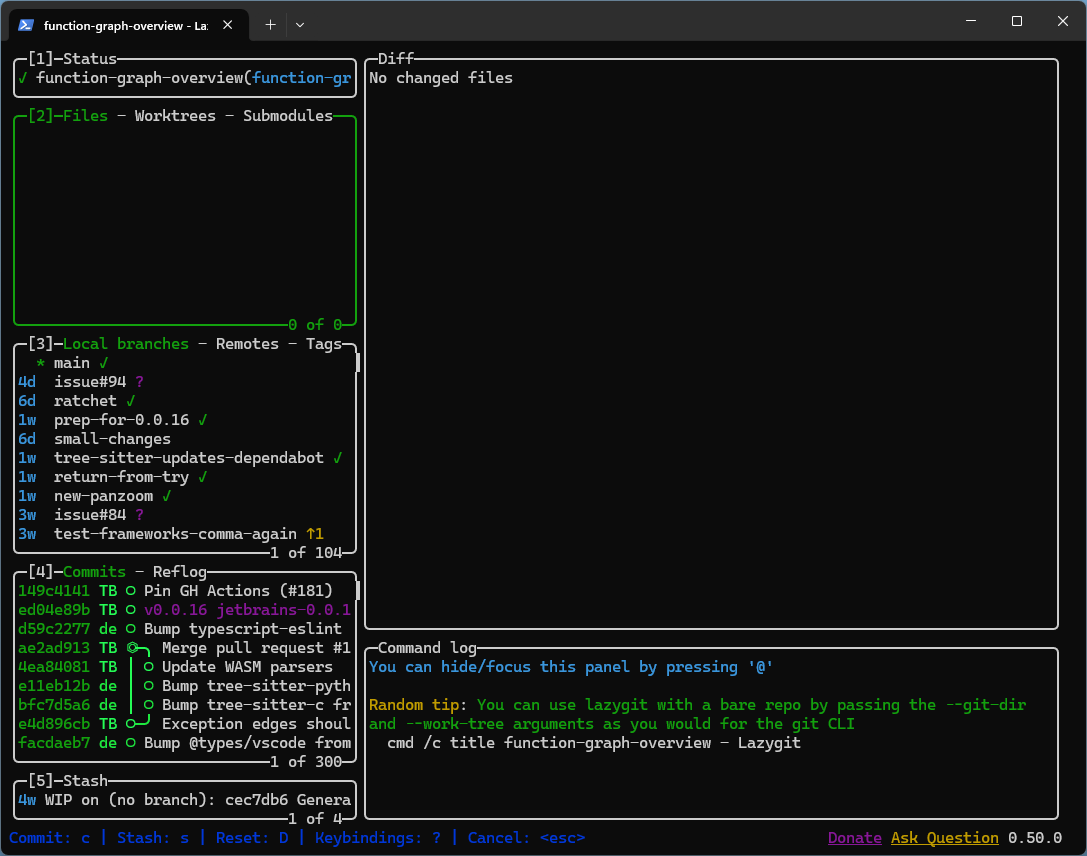This screenshot has height=856, width=1087.
Task: Click the branches panel scrollbar thumb
Action: coord(358,363)
